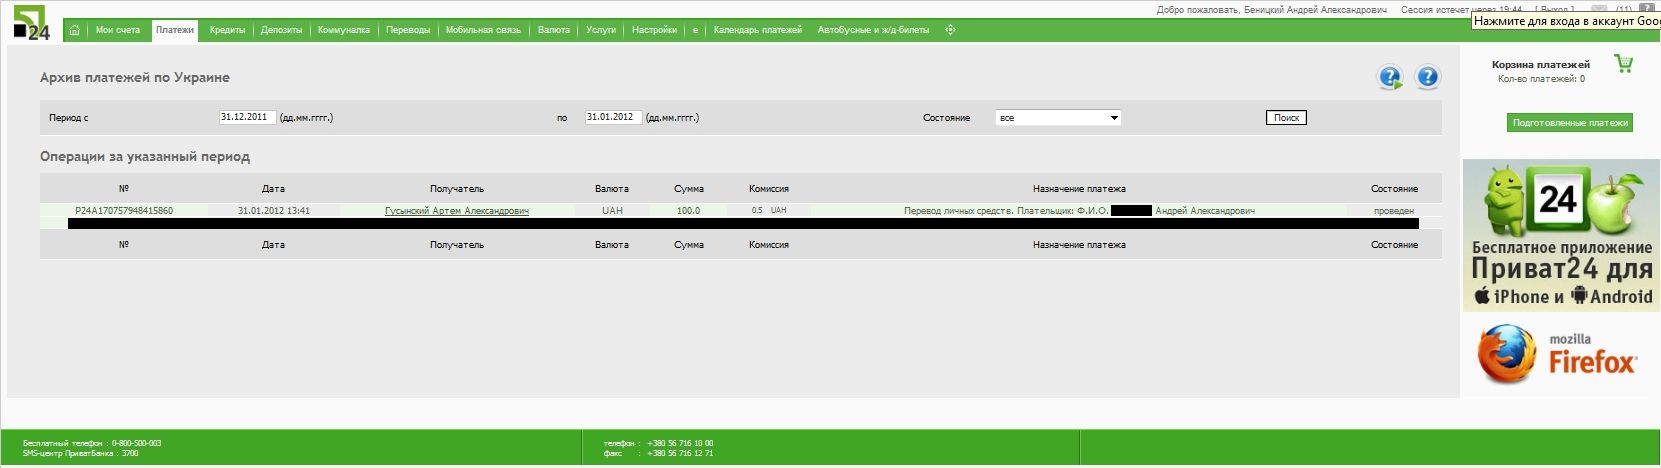Click the Назначение платежа header in top row

(1079, 189)
